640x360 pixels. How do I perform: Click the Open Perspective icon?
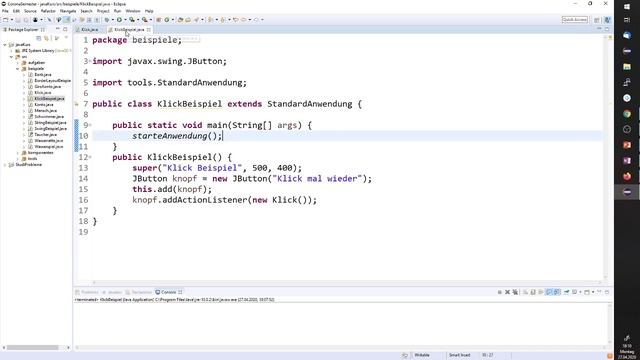pyautogui.click(x=597, y=20)
